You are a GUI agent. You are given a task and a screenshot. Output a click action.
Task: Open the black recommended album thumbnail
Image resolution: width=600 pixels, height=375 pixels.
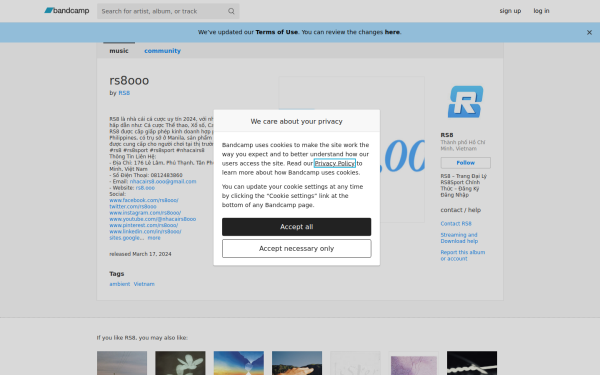click(472, 363)
